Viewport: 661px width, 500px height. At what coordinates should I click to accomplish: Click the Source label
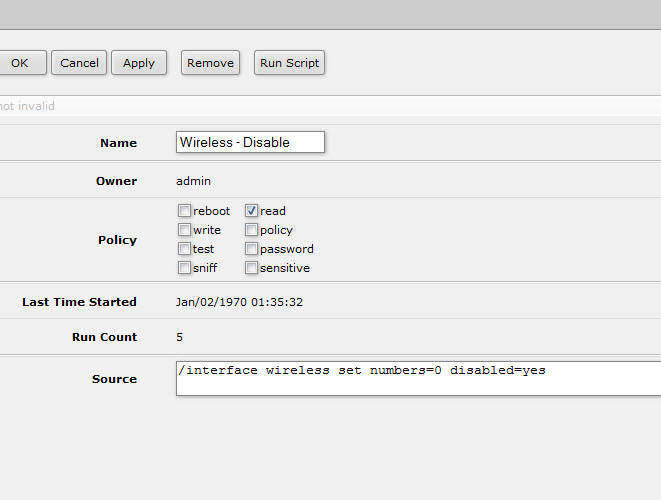click(x=114, y=379)
